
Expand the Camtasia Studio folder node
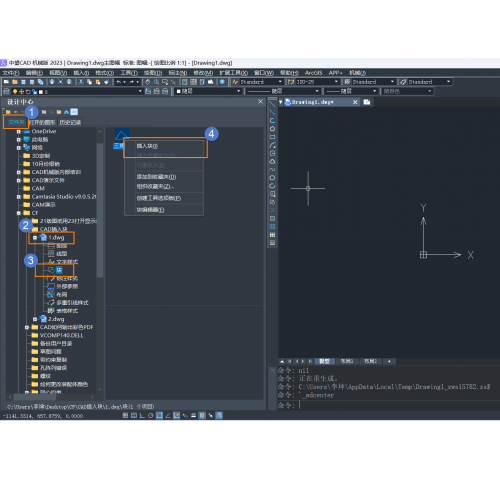(19, 197)
